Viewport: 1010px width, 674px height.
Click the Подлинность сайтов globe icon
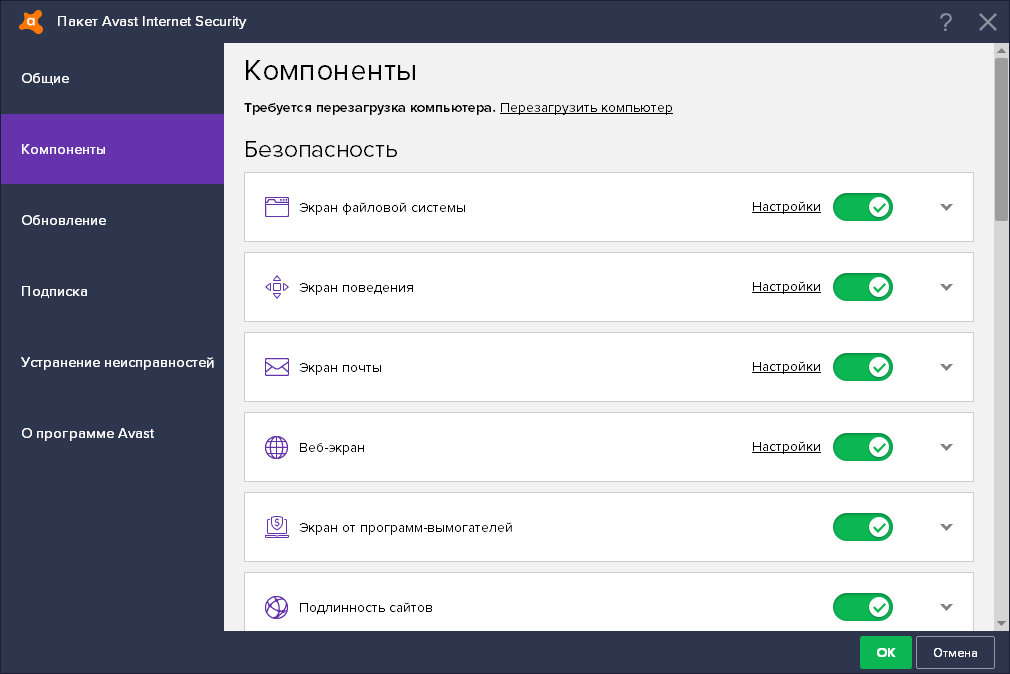click(x=277, y=607)
